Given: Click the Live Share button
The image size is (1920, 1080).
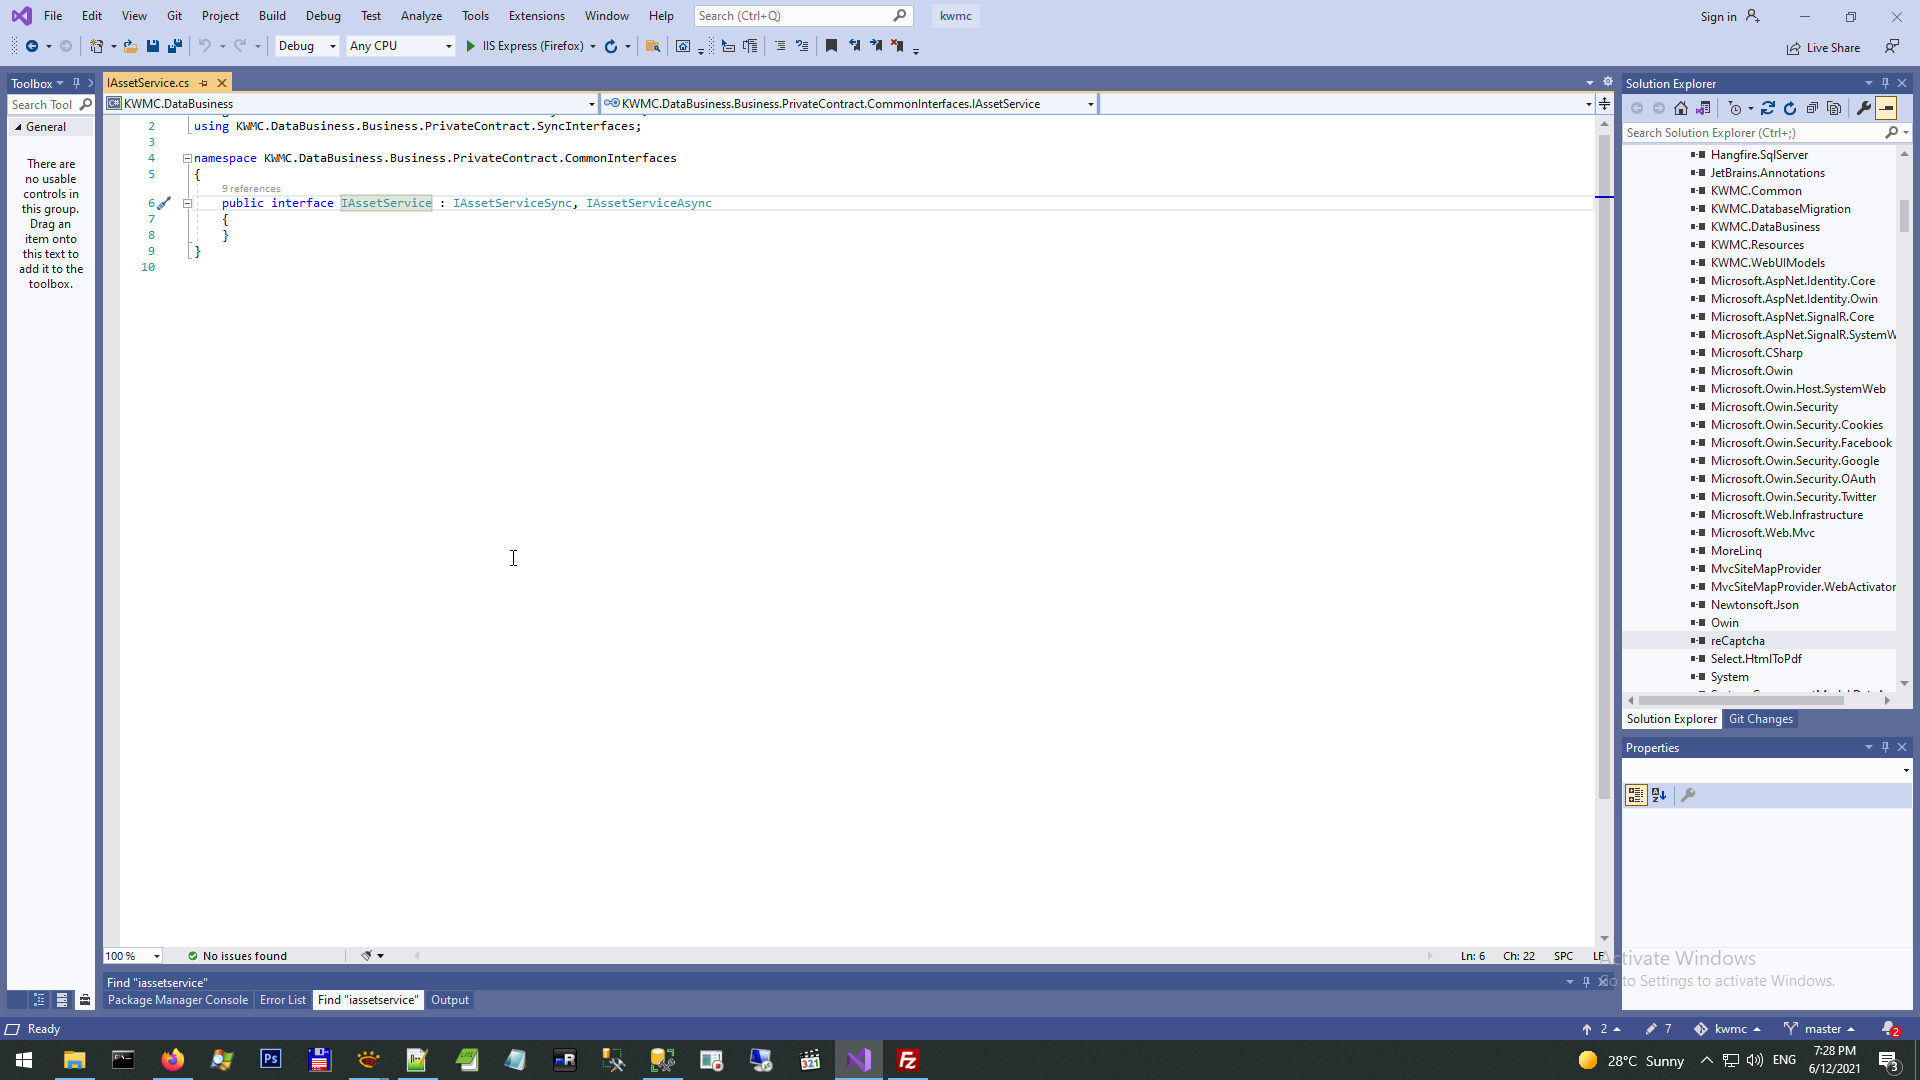Looking at the screenshot, I should pyautogui.click(x=1824, y=48).
